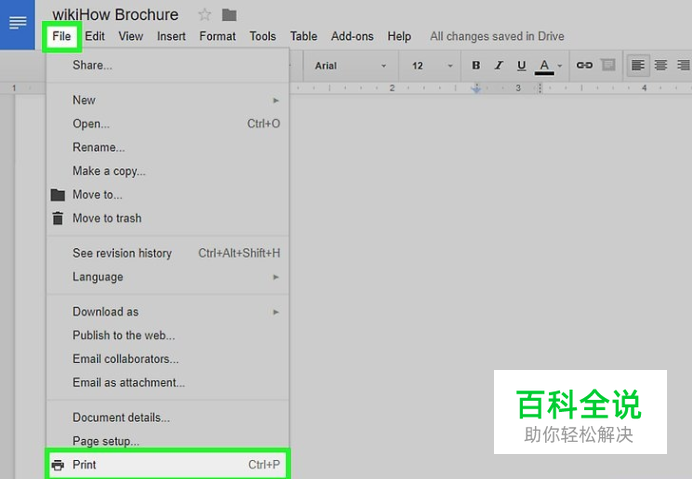Open the Tools menu

(263, 36)
